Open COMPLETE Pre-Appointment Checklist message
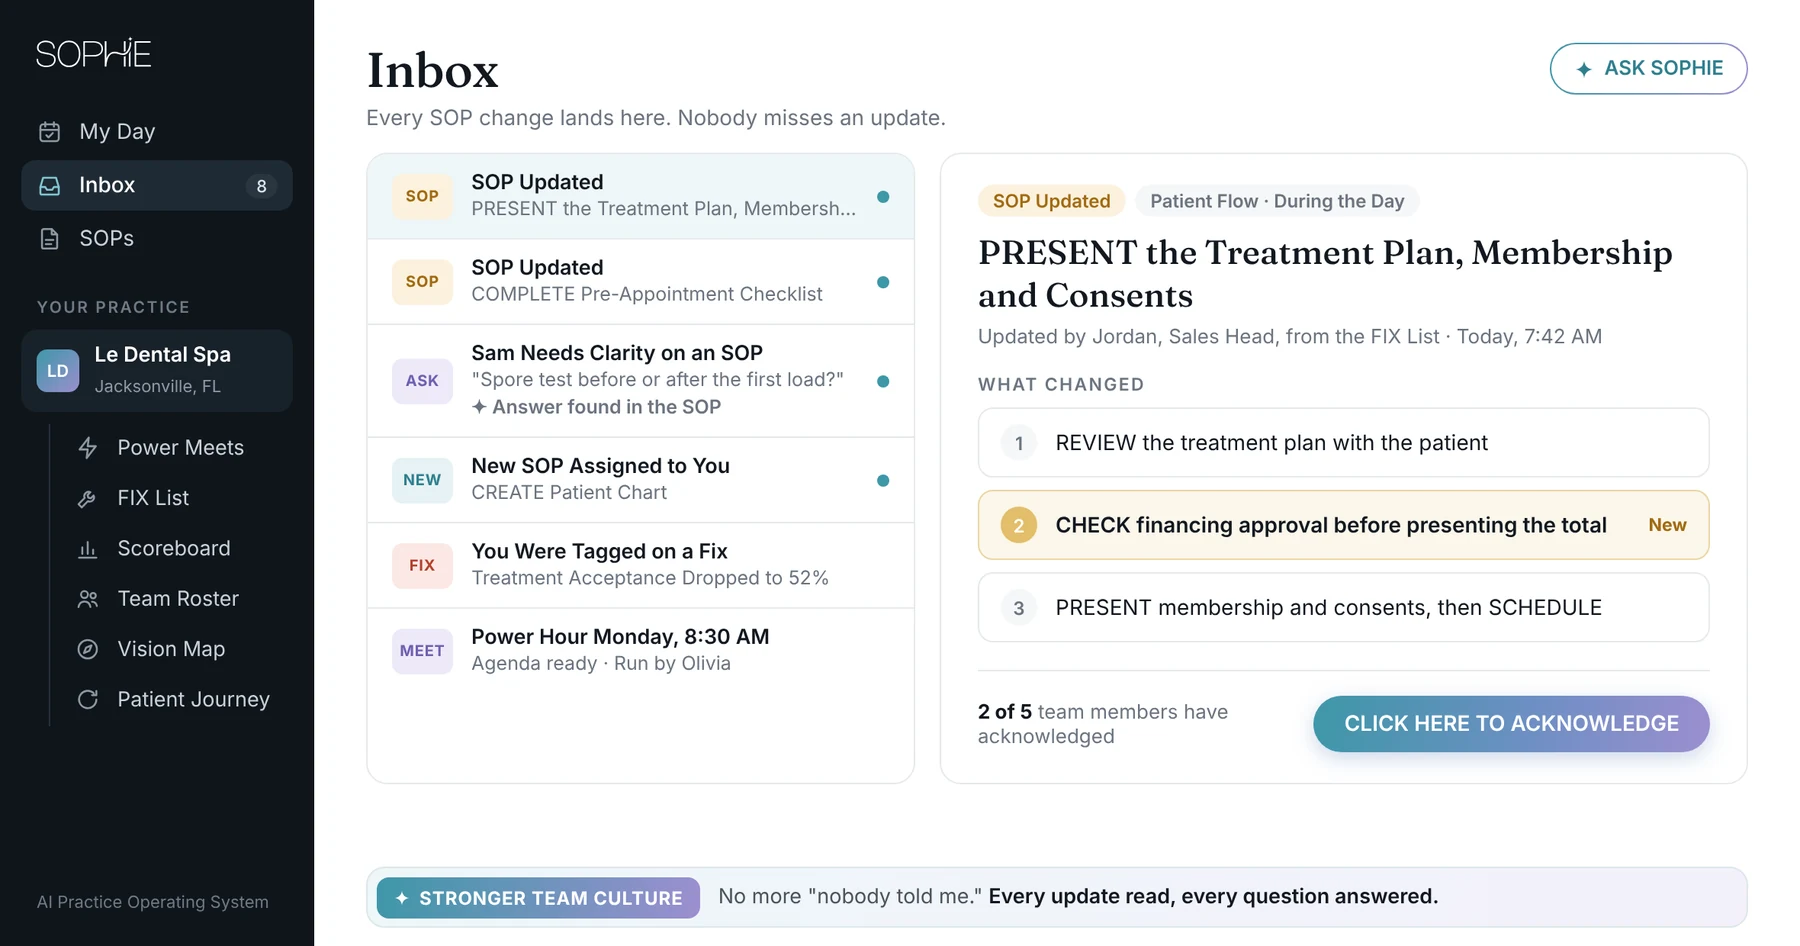Viewport: 1800px width, 946px height. 641,282
